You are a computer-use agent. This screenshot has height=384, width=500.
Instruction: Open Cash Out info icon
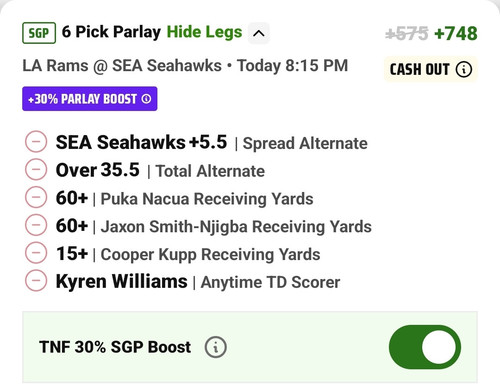[x=464, y=69]
